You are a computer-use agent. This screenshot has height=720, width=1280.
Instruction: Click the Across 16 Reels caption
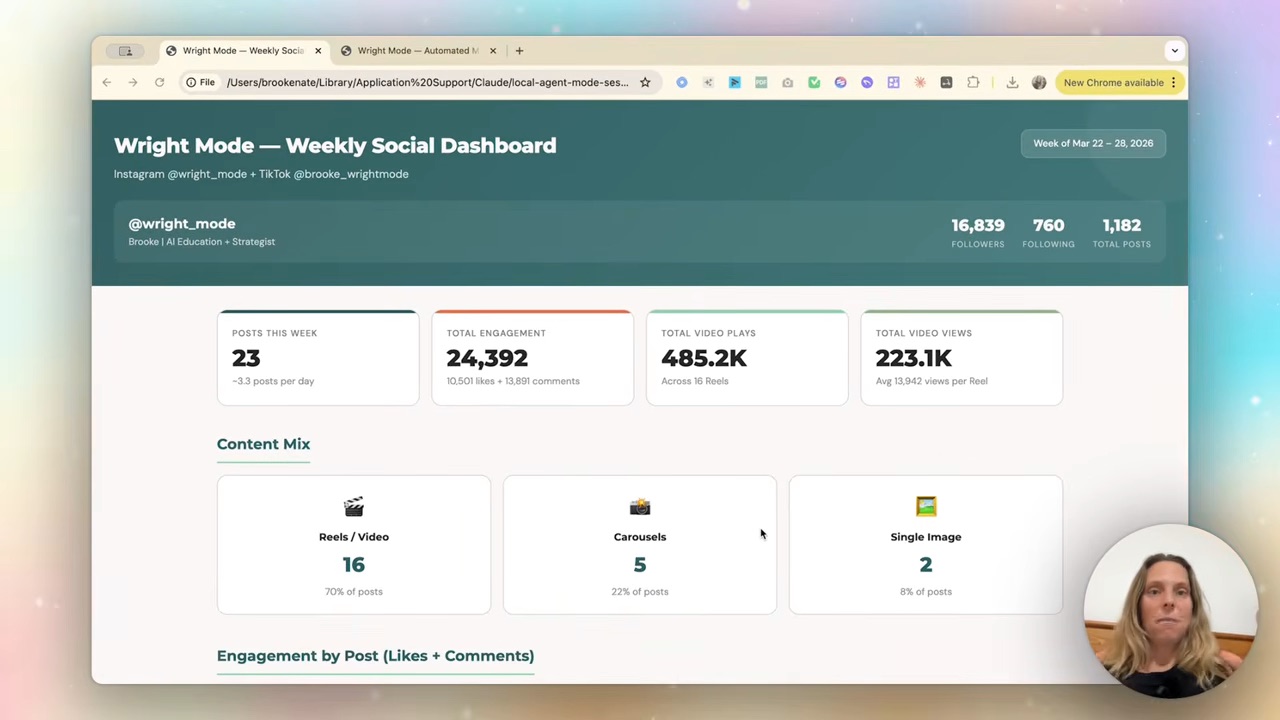coord(695,381)
